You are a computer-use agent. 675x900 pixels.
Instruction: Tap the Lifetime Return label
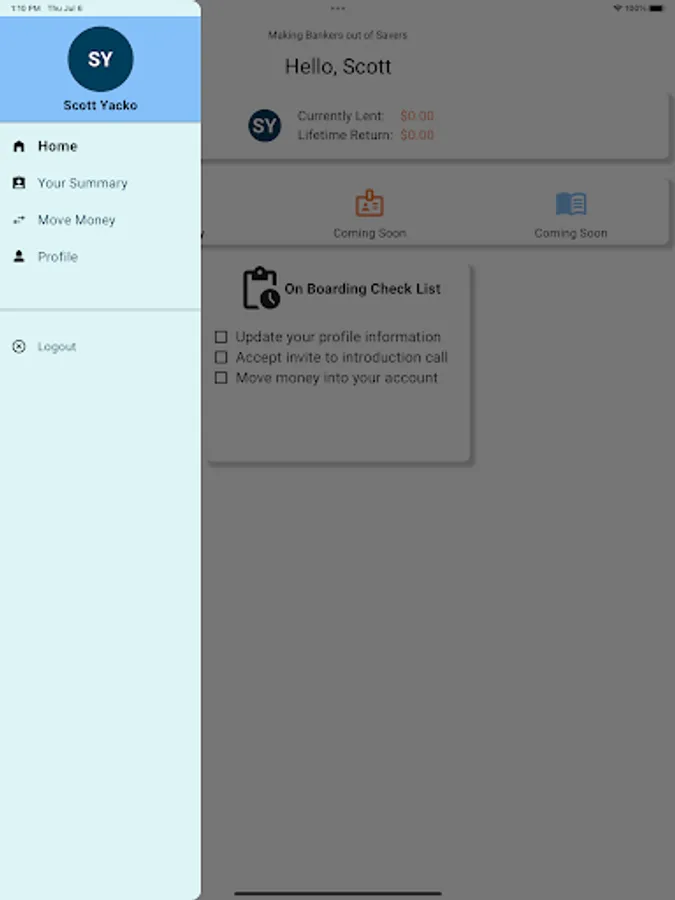coord(345,135)
